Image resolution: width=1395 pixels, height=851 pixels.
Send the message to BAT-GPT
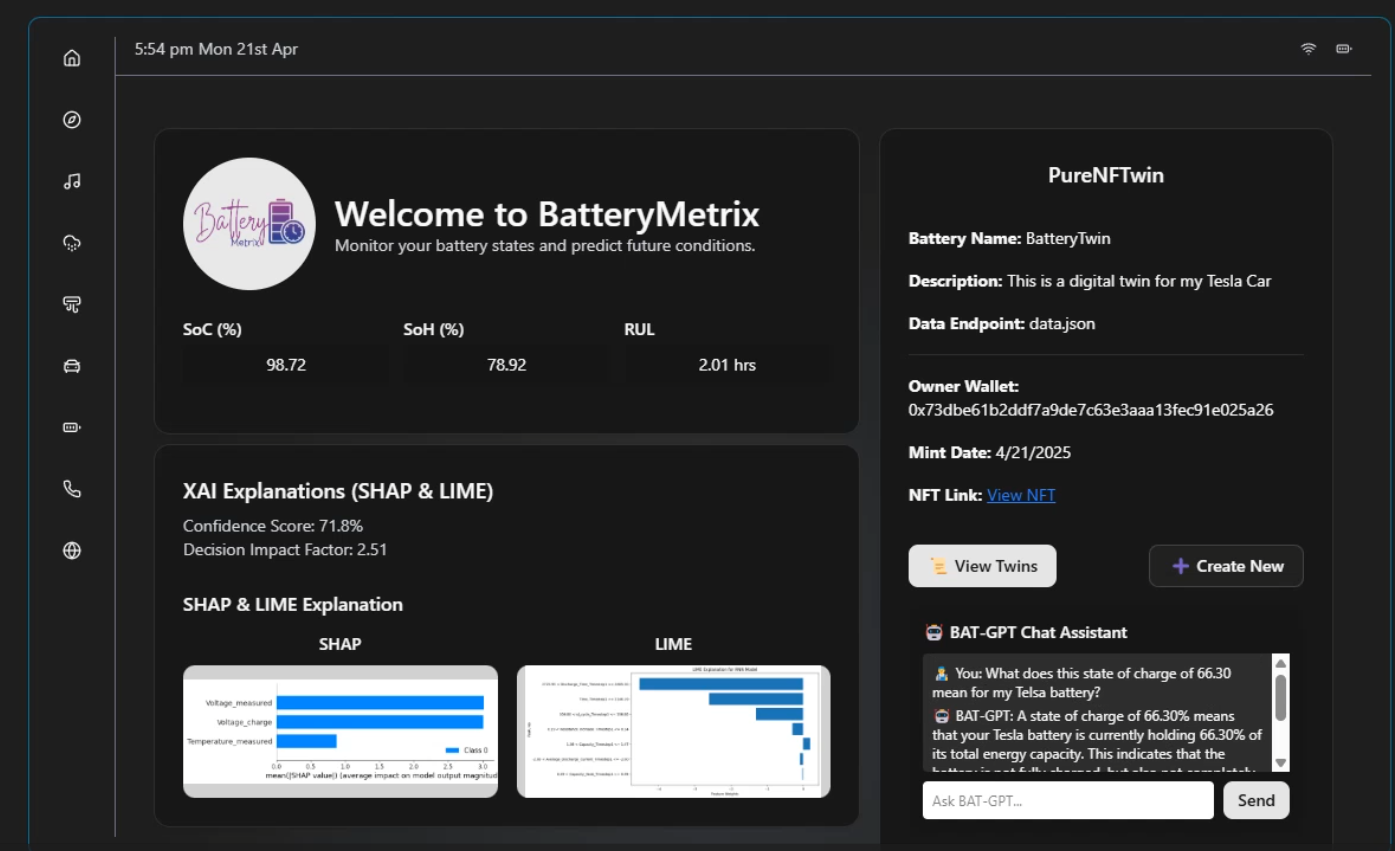pyautogui.click(x=1256, y=800)
